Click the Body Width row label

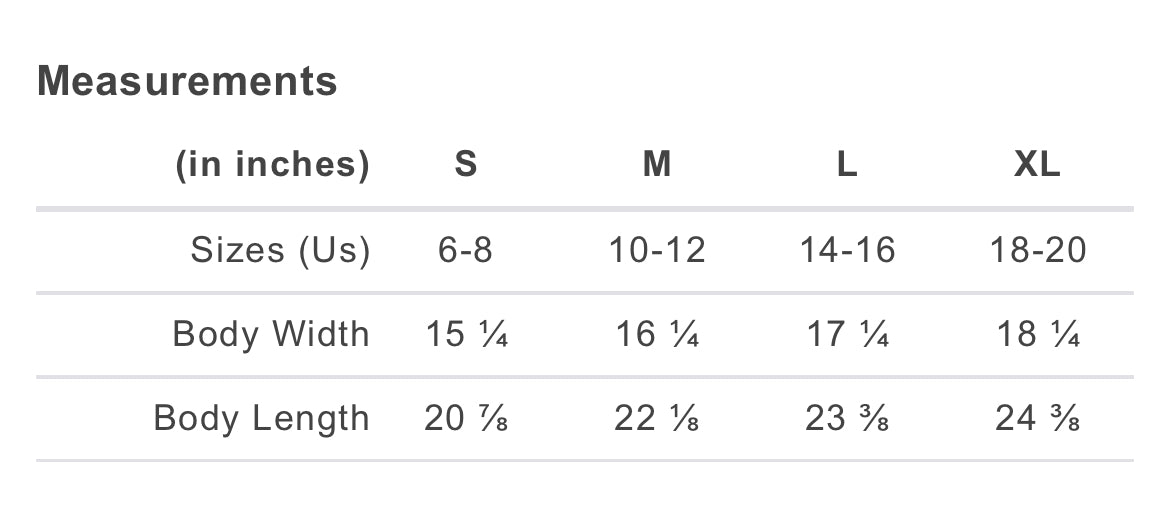(x=271, y=334)
